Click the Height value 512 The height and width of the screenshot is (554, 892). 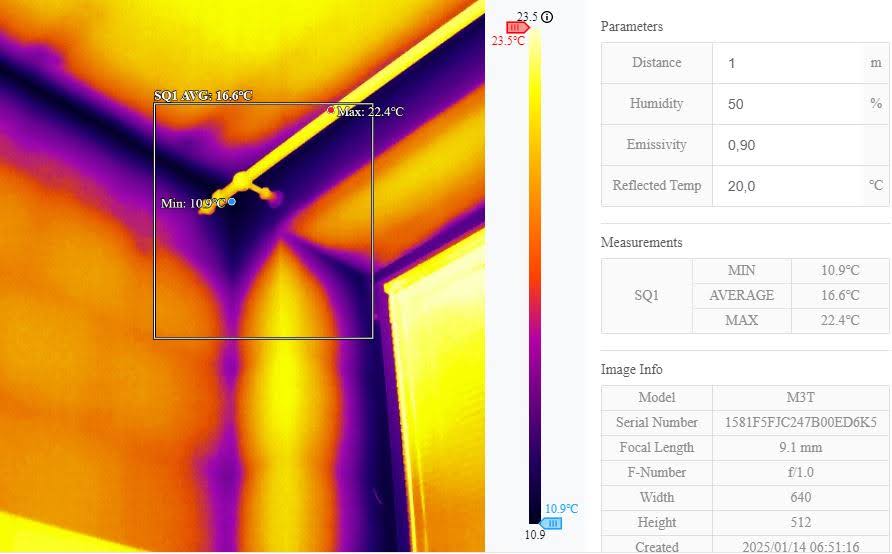tap(800, 522)
